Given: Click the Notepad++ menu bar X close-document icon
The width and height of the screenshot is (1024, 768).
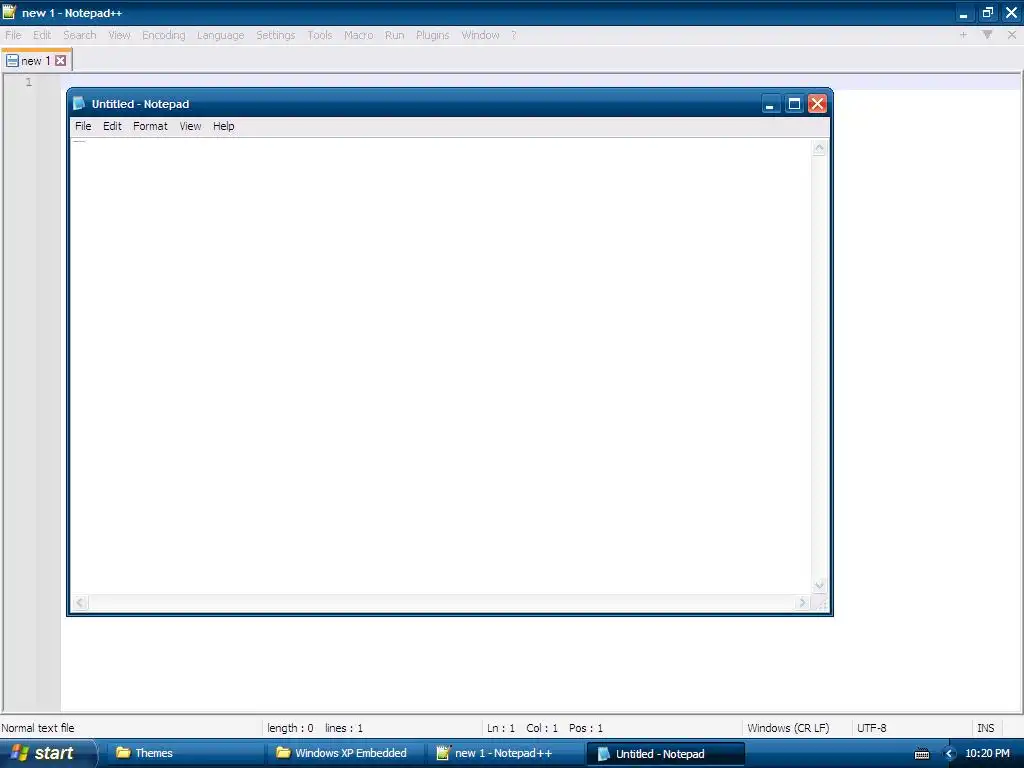Looking at the screenshot, I should coord(1012,35).
